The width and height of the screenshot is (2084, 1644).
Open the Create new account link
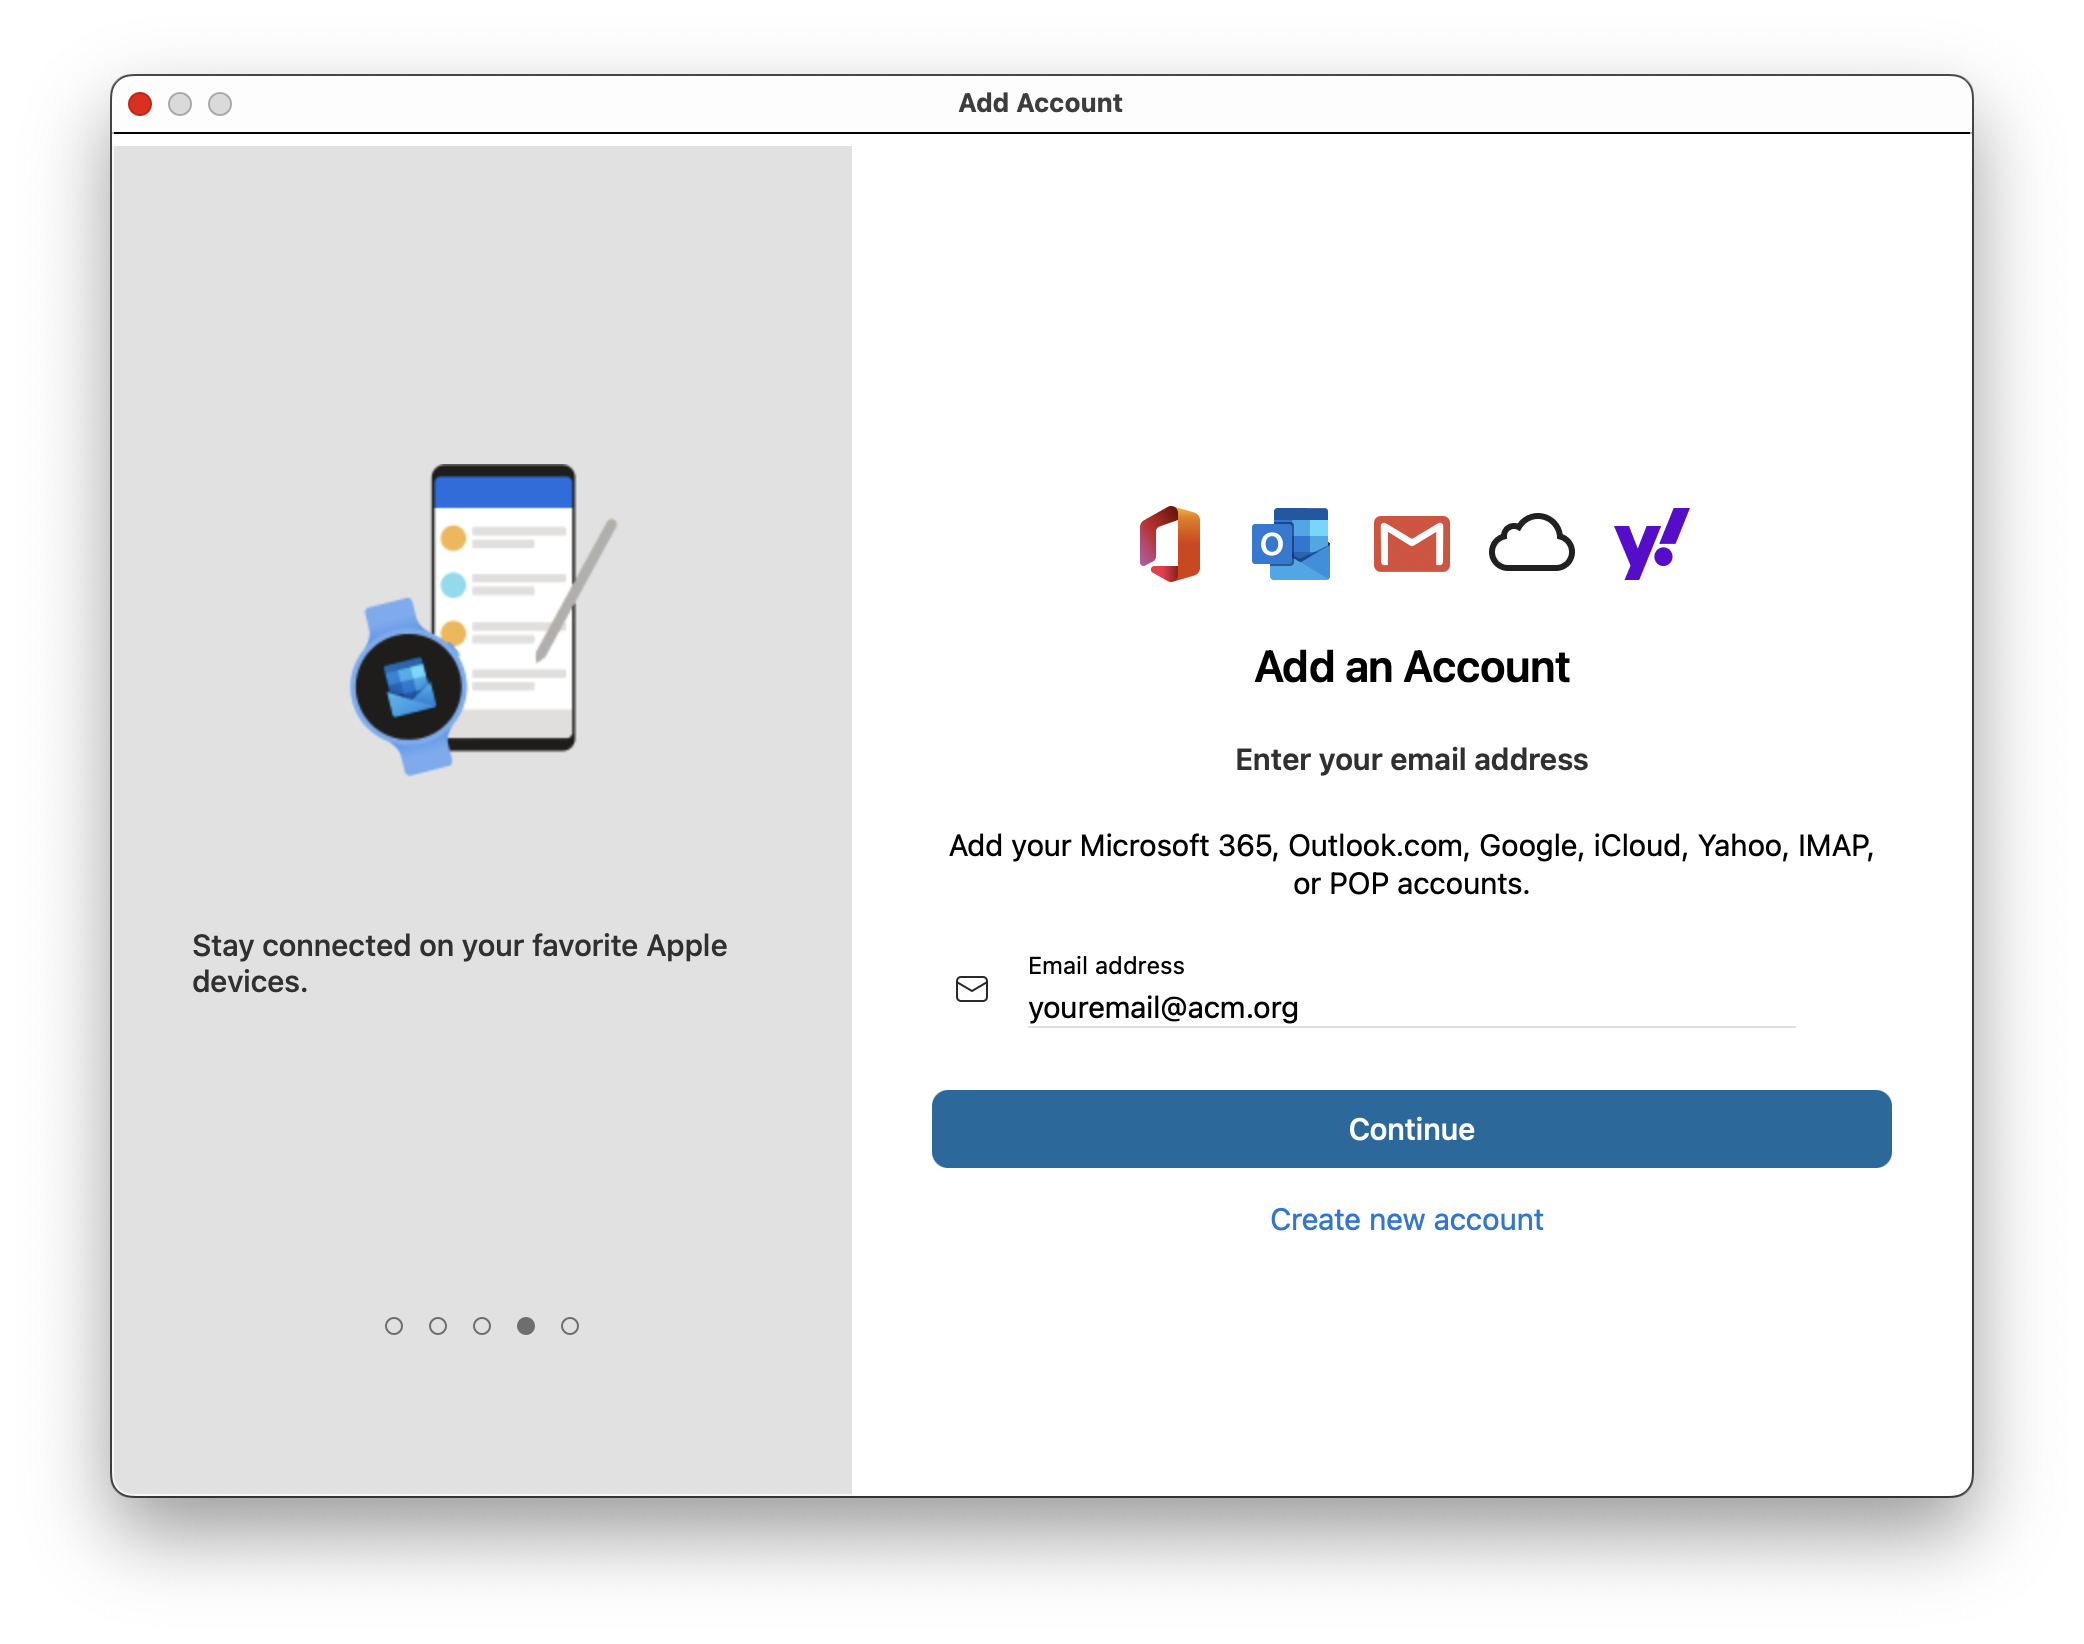[1406, 1220]
